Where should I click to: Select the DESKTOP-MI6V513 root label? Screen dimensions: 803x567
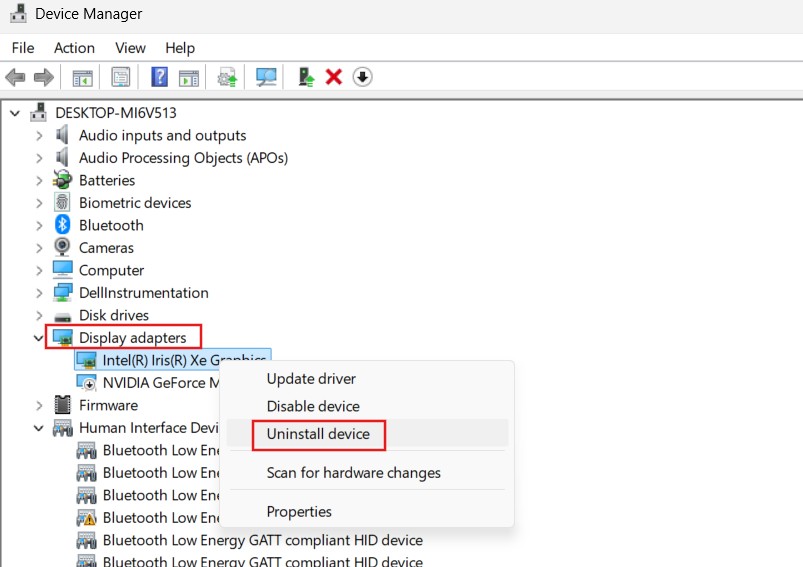click(116, 112)
